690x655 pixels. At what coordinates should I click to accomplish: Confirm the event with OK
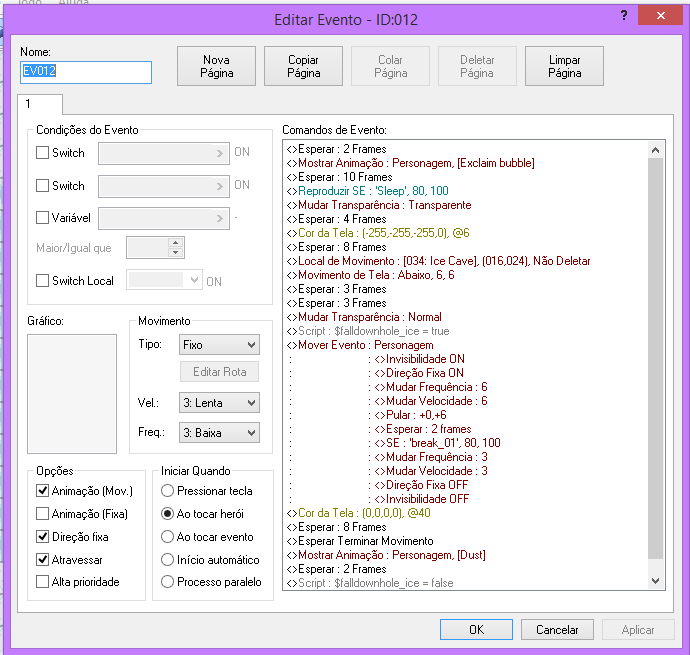[x=476, y=630]
